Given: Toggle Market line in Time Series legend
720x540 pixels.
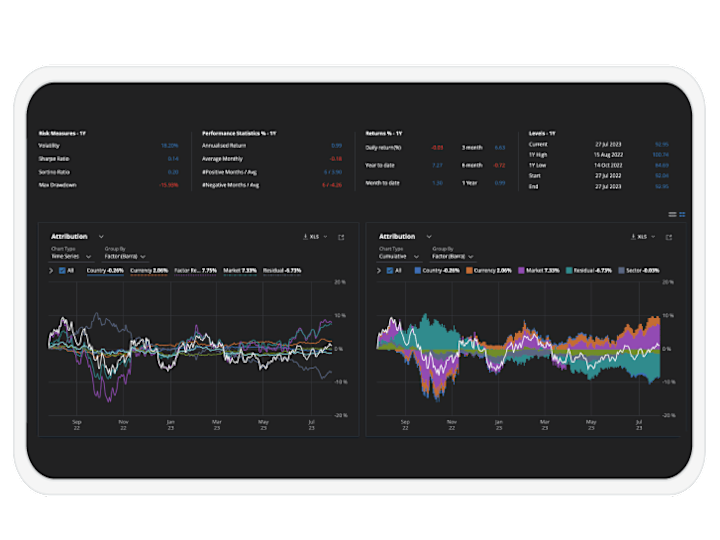Looking at the screenshot, I should [x=240, y=271].
